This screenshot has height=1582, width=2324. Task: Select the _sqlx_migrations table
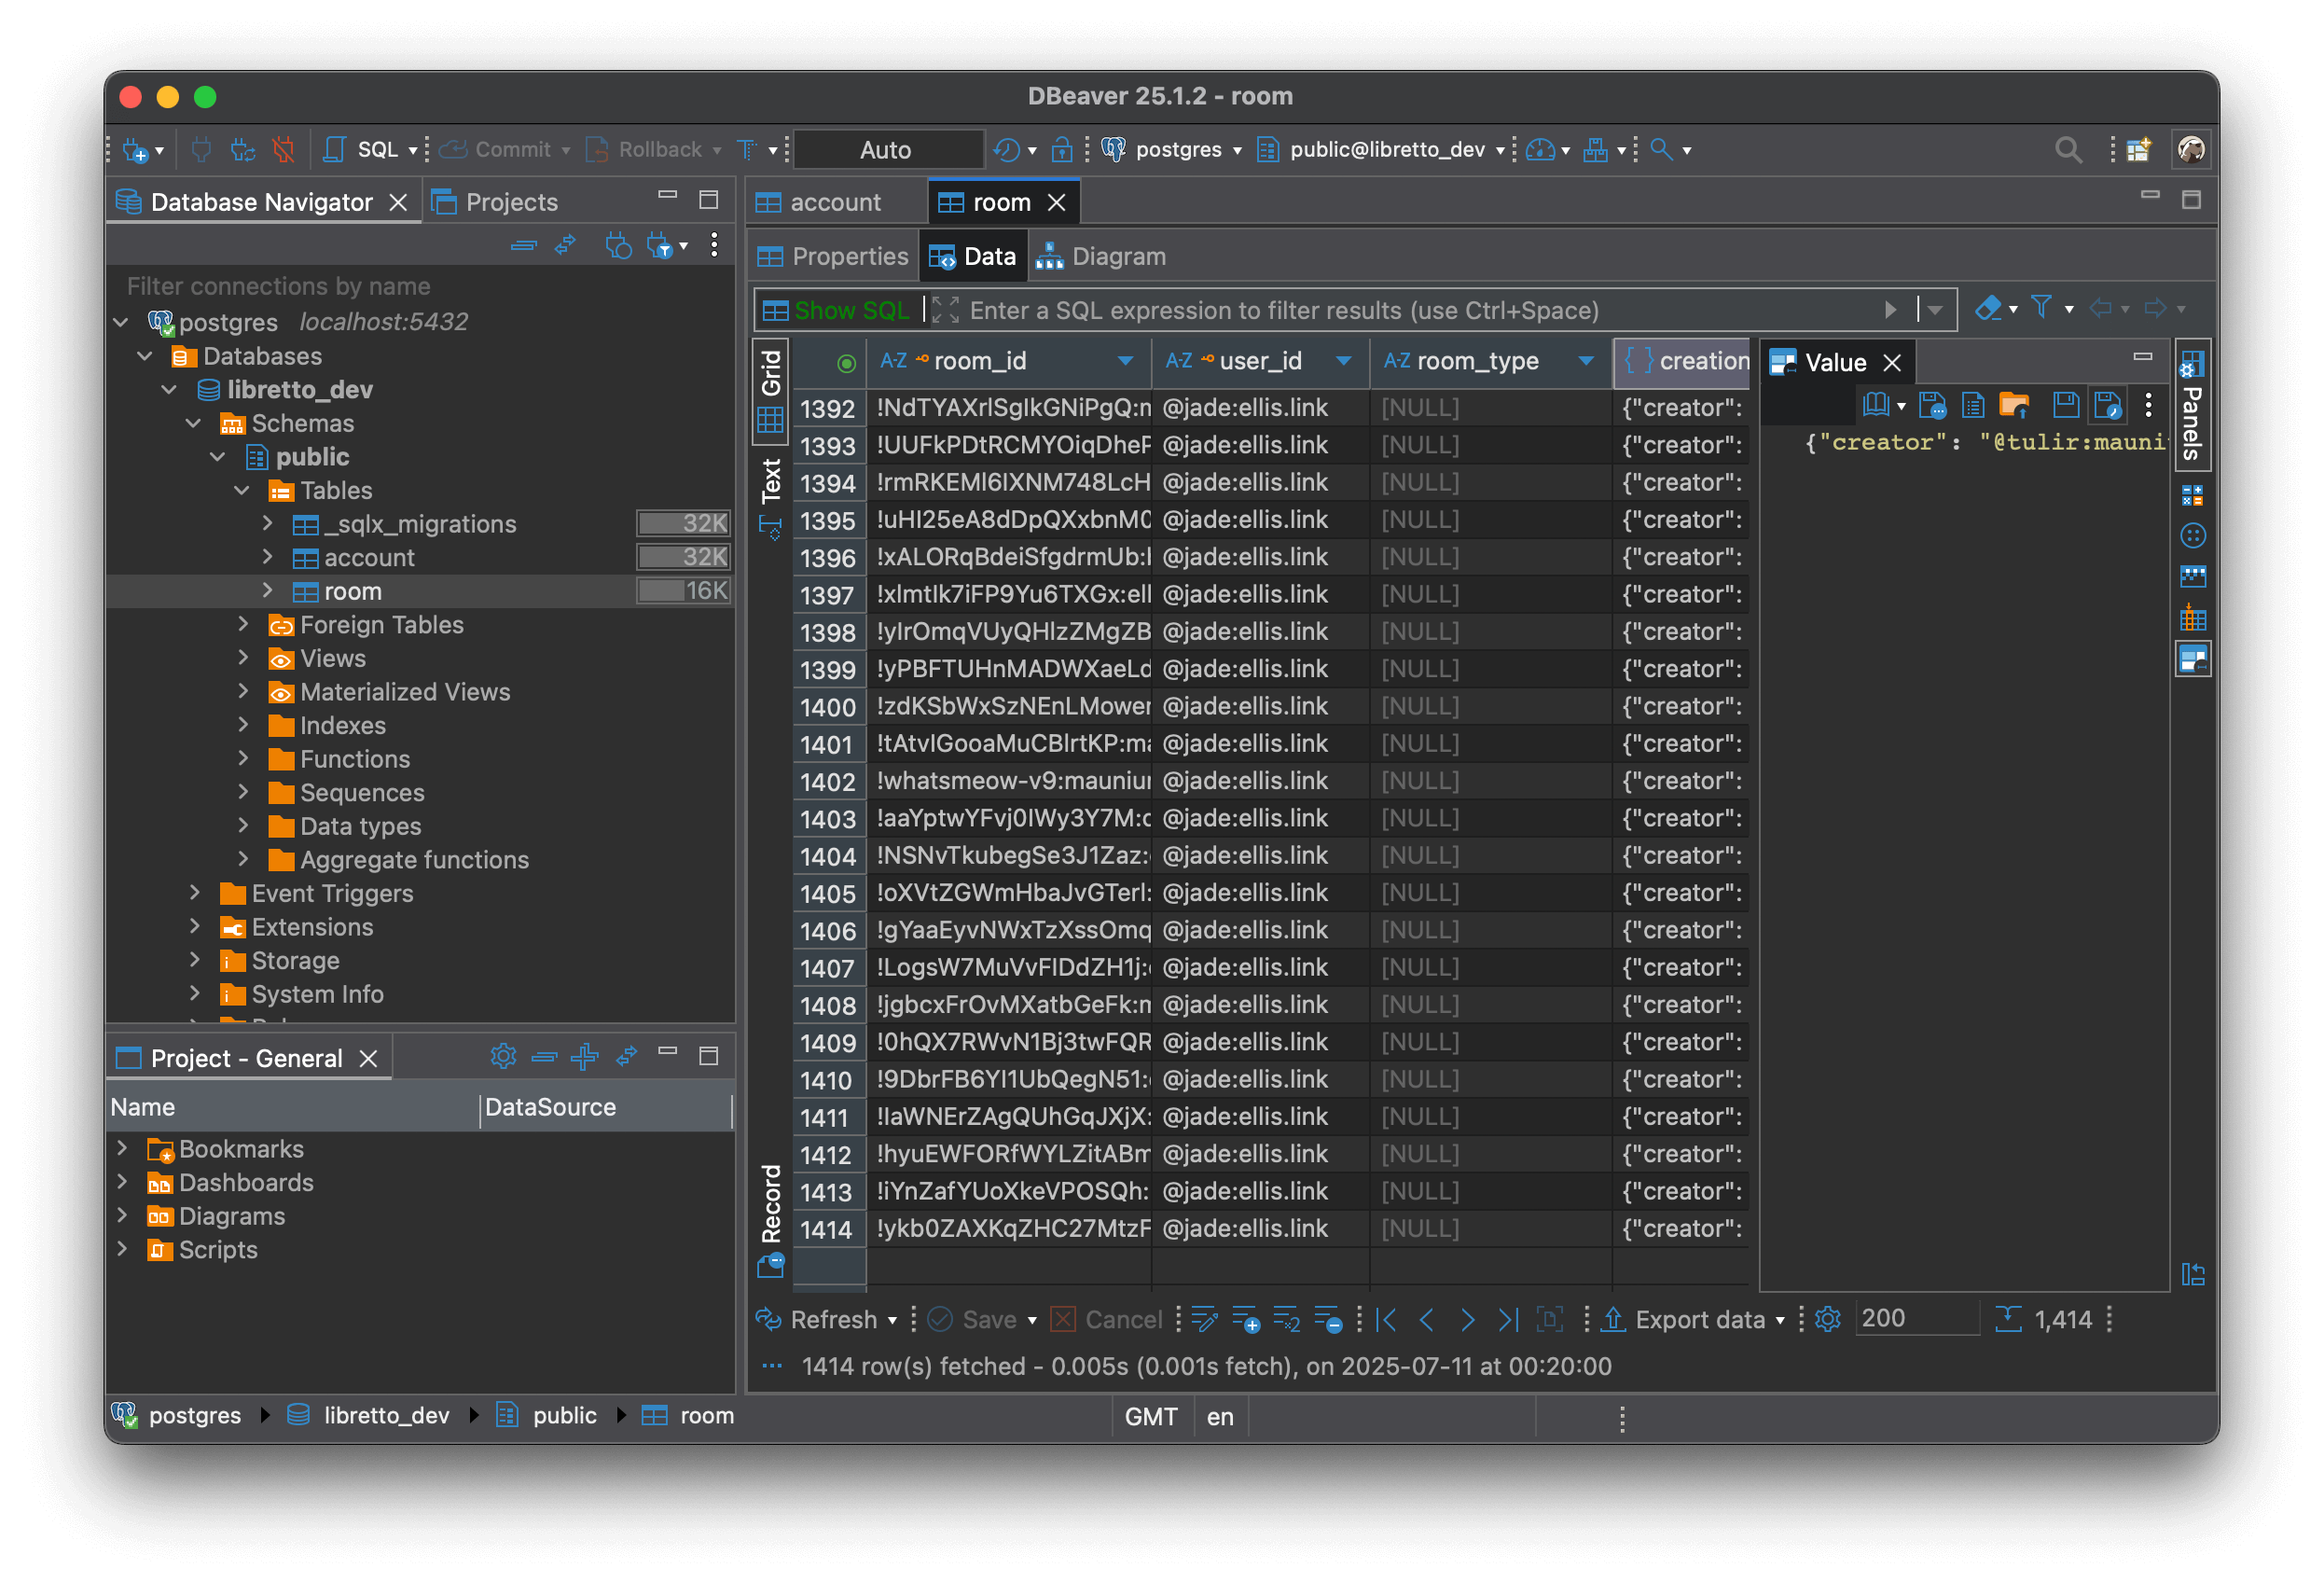420,524
